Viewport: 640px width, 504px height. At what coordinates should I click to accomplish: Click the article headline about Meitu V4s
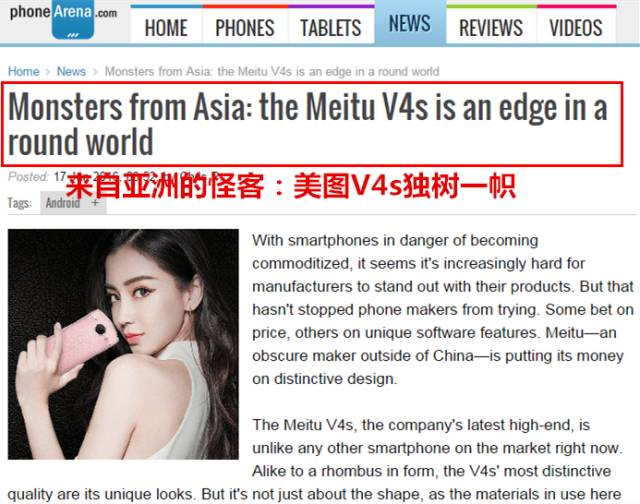coord(308,124)
